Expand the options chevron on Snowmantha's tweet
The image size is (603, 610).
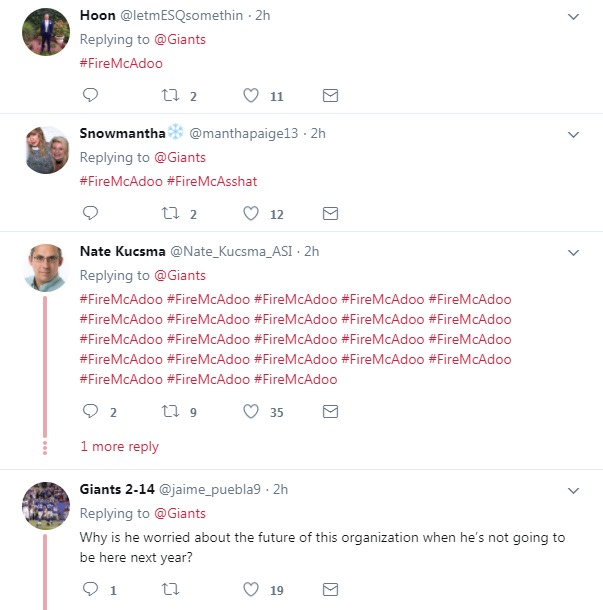(574, 134)
